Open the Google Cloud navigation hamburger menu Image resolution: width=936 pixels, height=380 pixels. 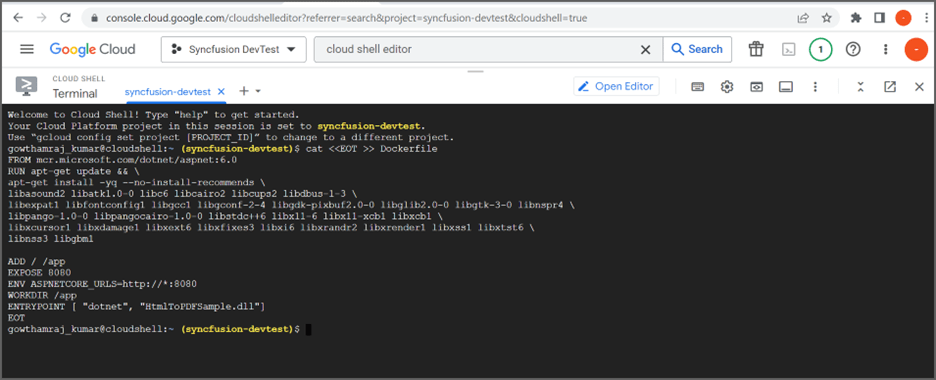click(27, 49)
